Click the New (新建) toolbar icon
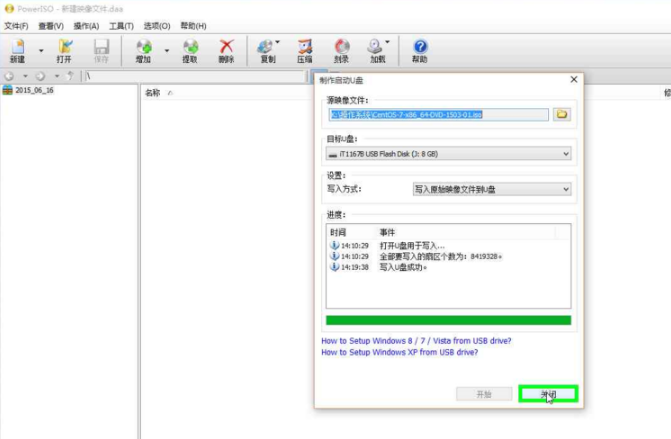 point(17,49)
